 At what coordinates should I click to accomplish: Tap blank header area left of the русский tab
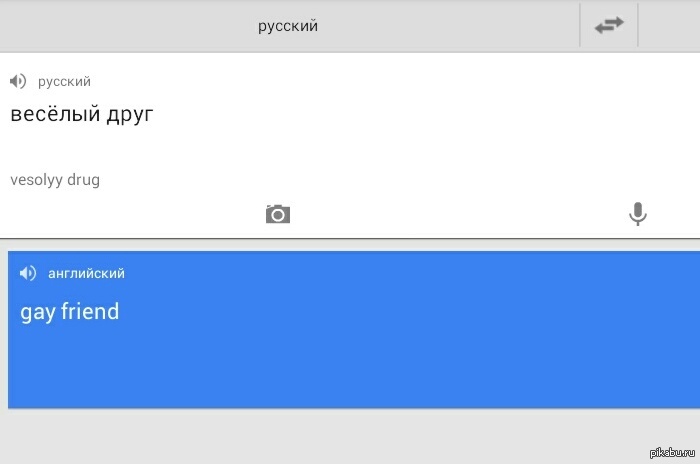point(100,26)
